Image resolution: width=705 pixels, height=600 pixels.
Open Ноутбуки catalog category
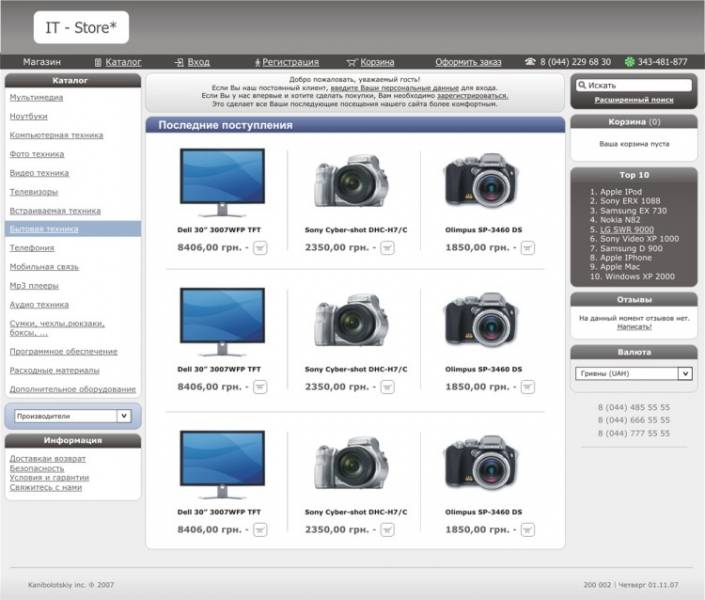[29, 116]
